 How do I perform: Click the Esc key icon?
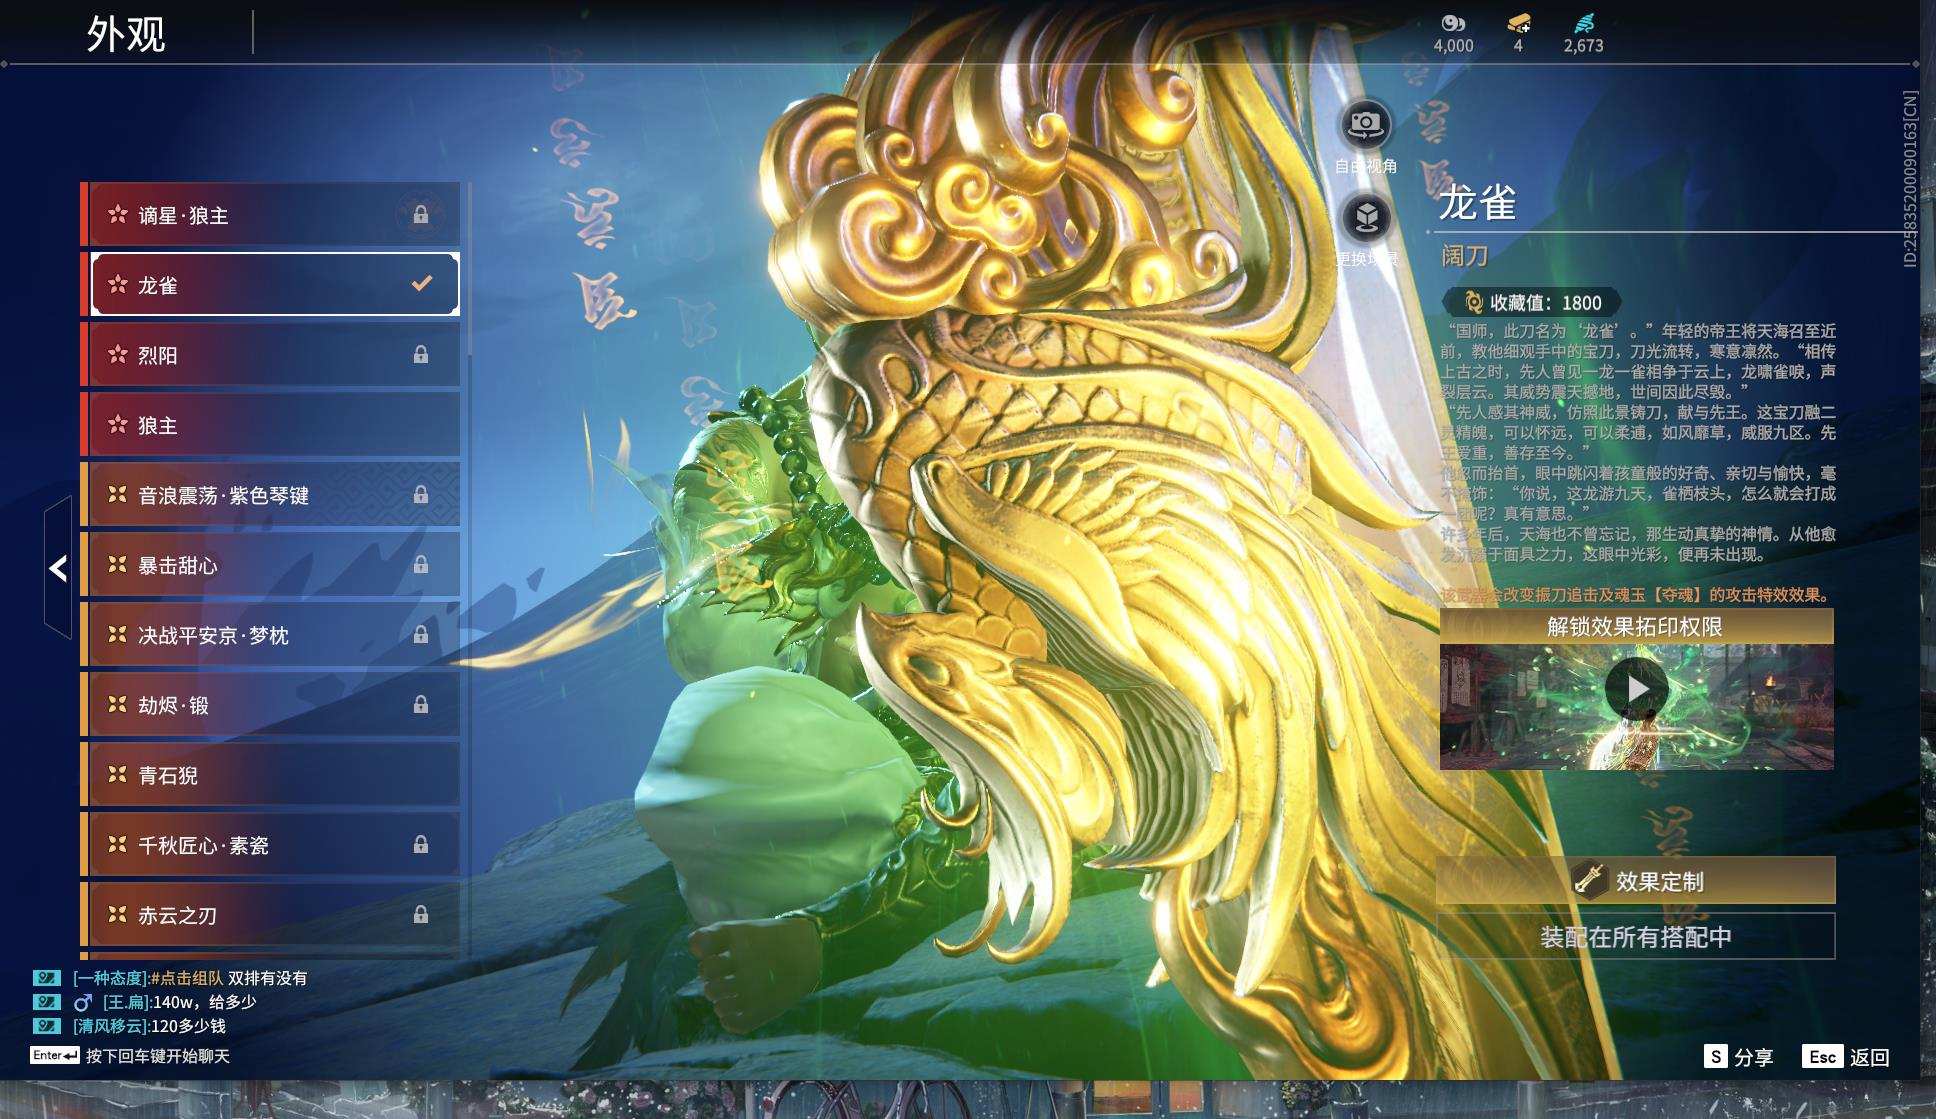[1822, 1057]
